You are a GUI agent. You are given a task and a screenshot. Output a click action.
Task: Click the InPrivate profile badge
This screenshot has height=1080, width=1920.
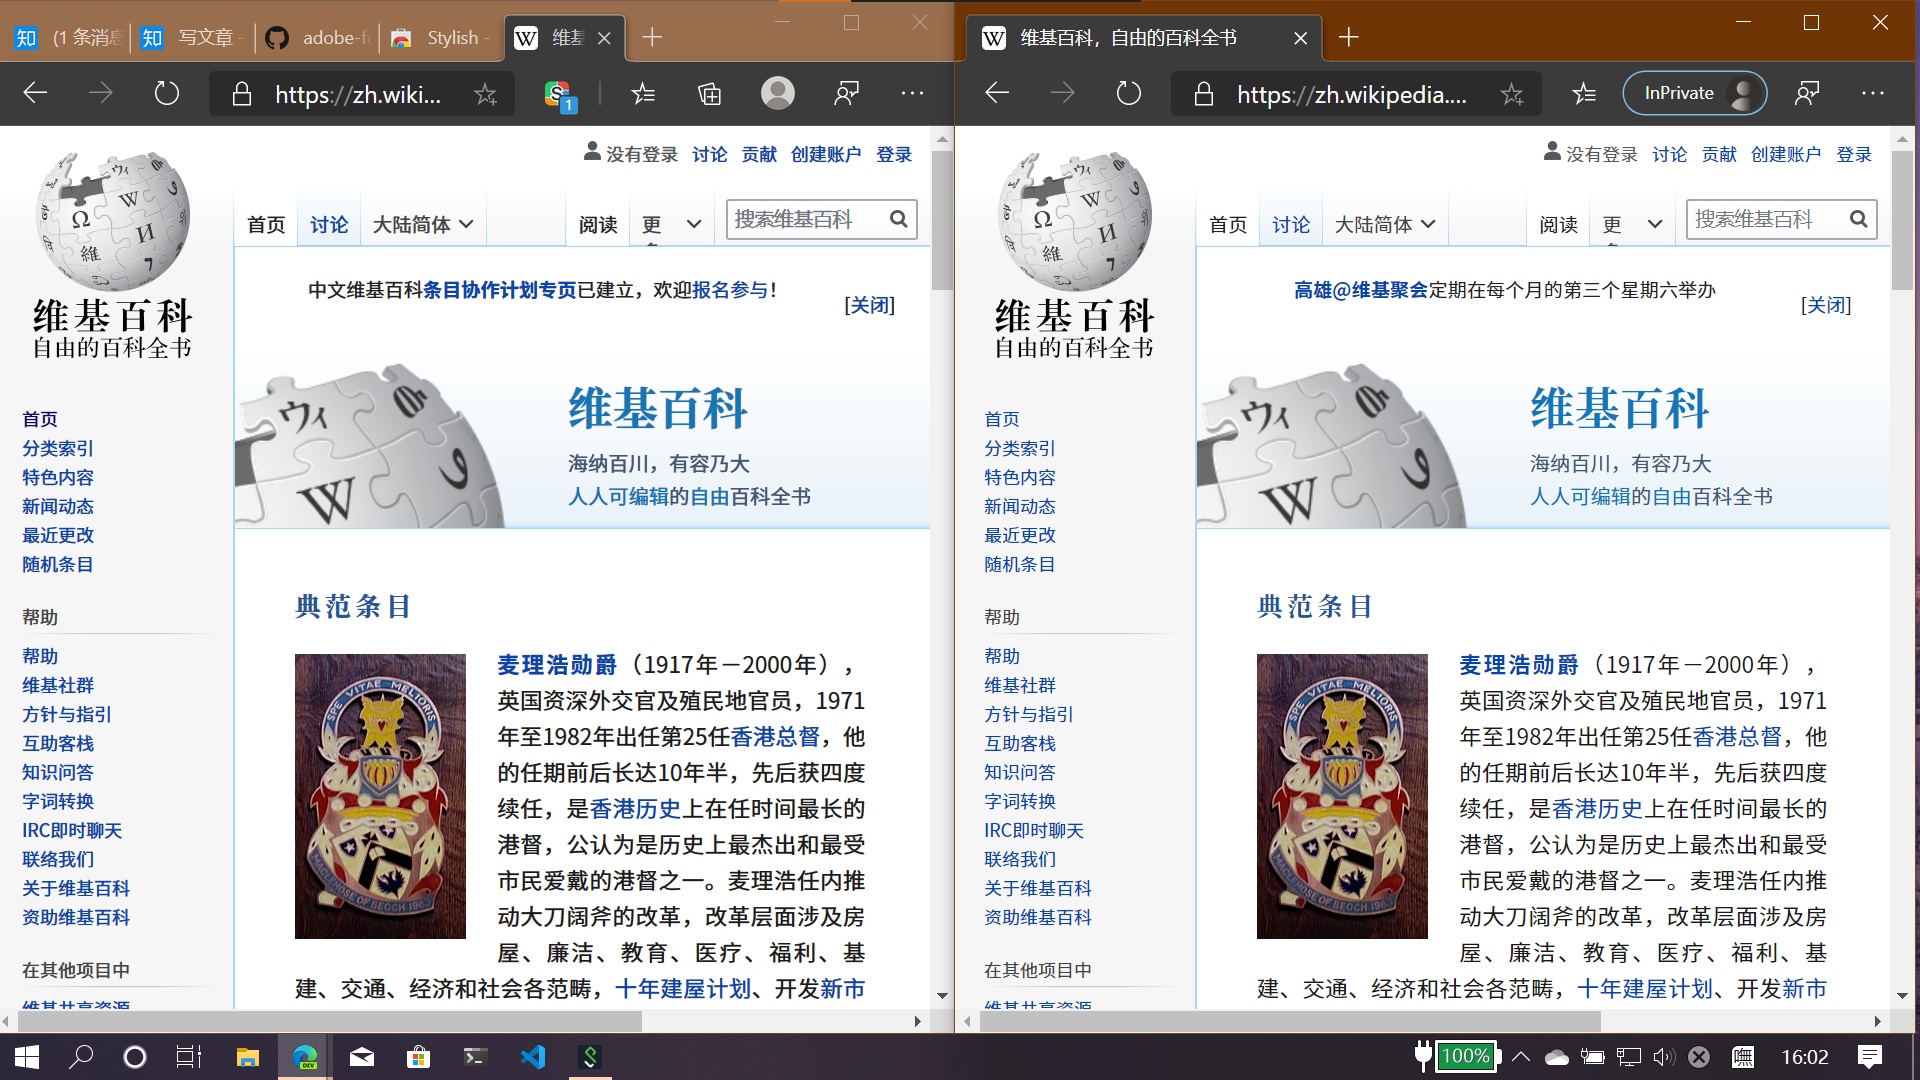click(1695, 93)
